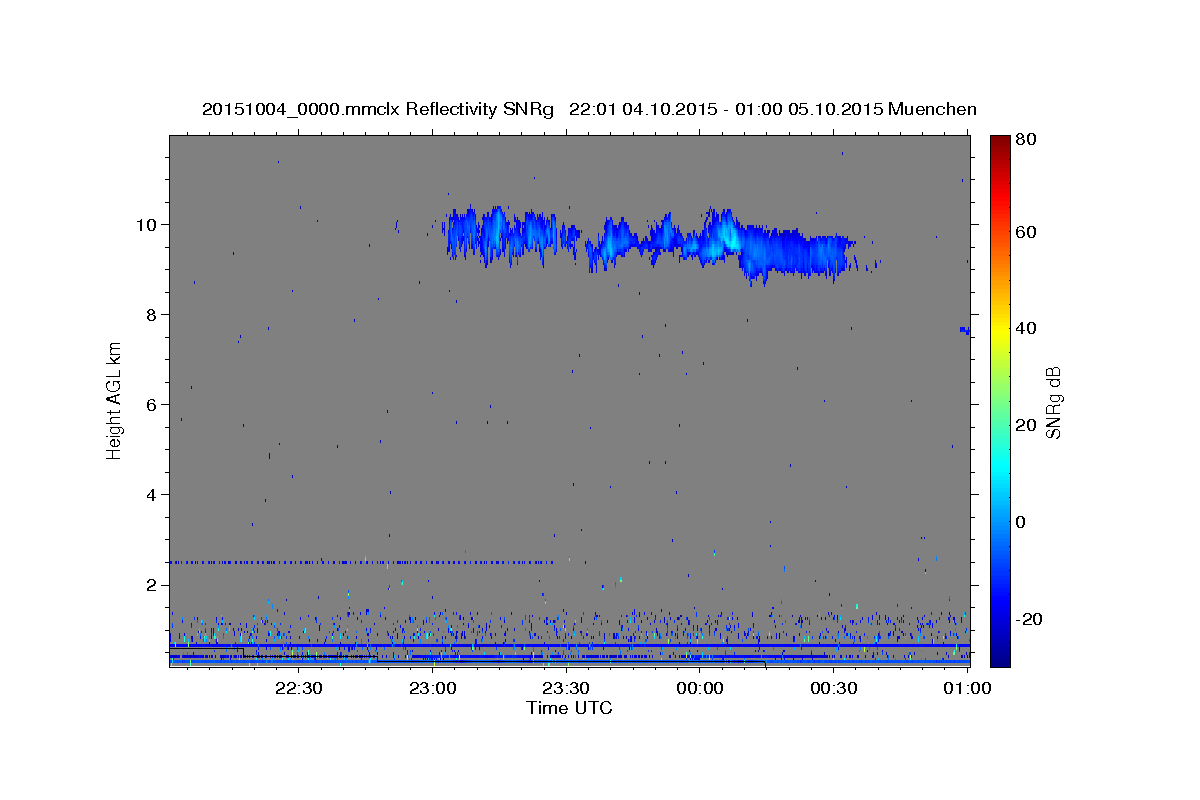Click the colorbar value -20
The width and height of the screenshot is (1200, 800).
point(1030,619)
